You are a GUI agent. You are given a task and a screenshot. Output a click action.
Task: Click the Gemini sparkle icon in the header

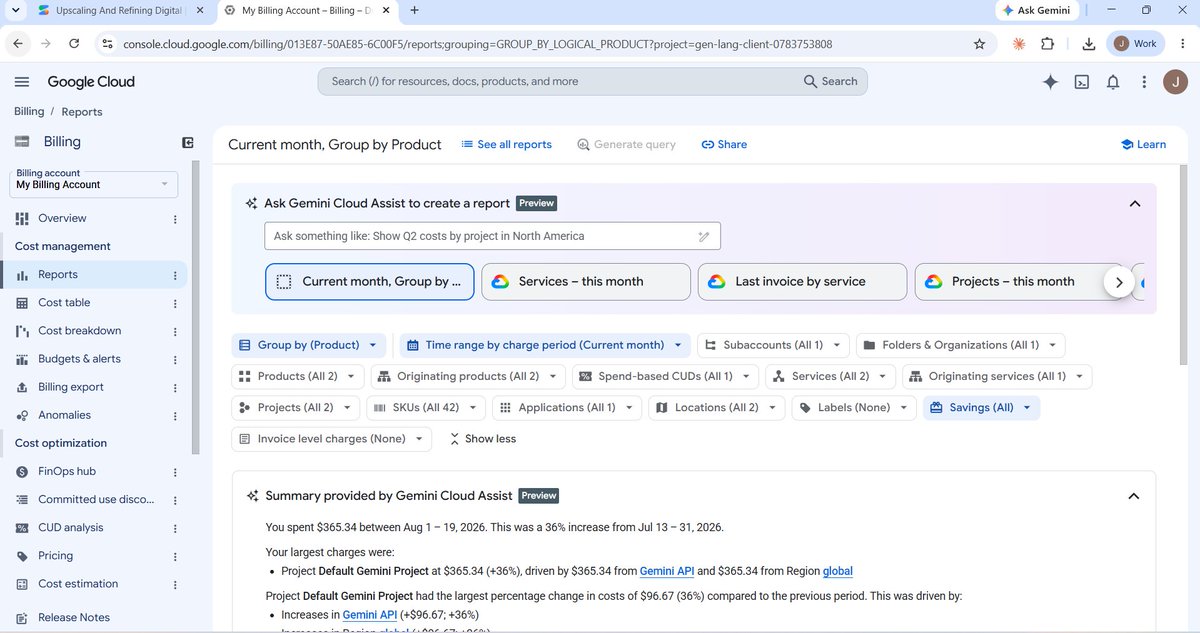tap(1050, 82)
